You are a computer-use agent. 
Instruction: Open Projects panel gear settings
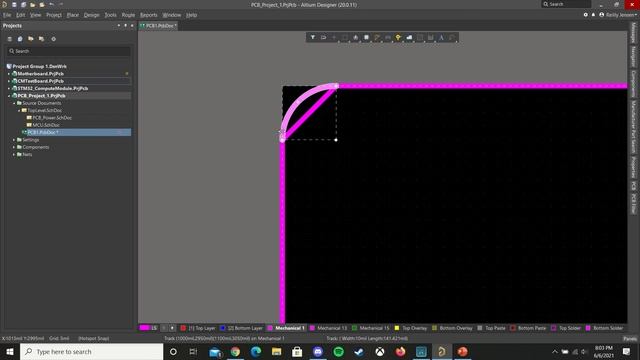tap(53, 39)
